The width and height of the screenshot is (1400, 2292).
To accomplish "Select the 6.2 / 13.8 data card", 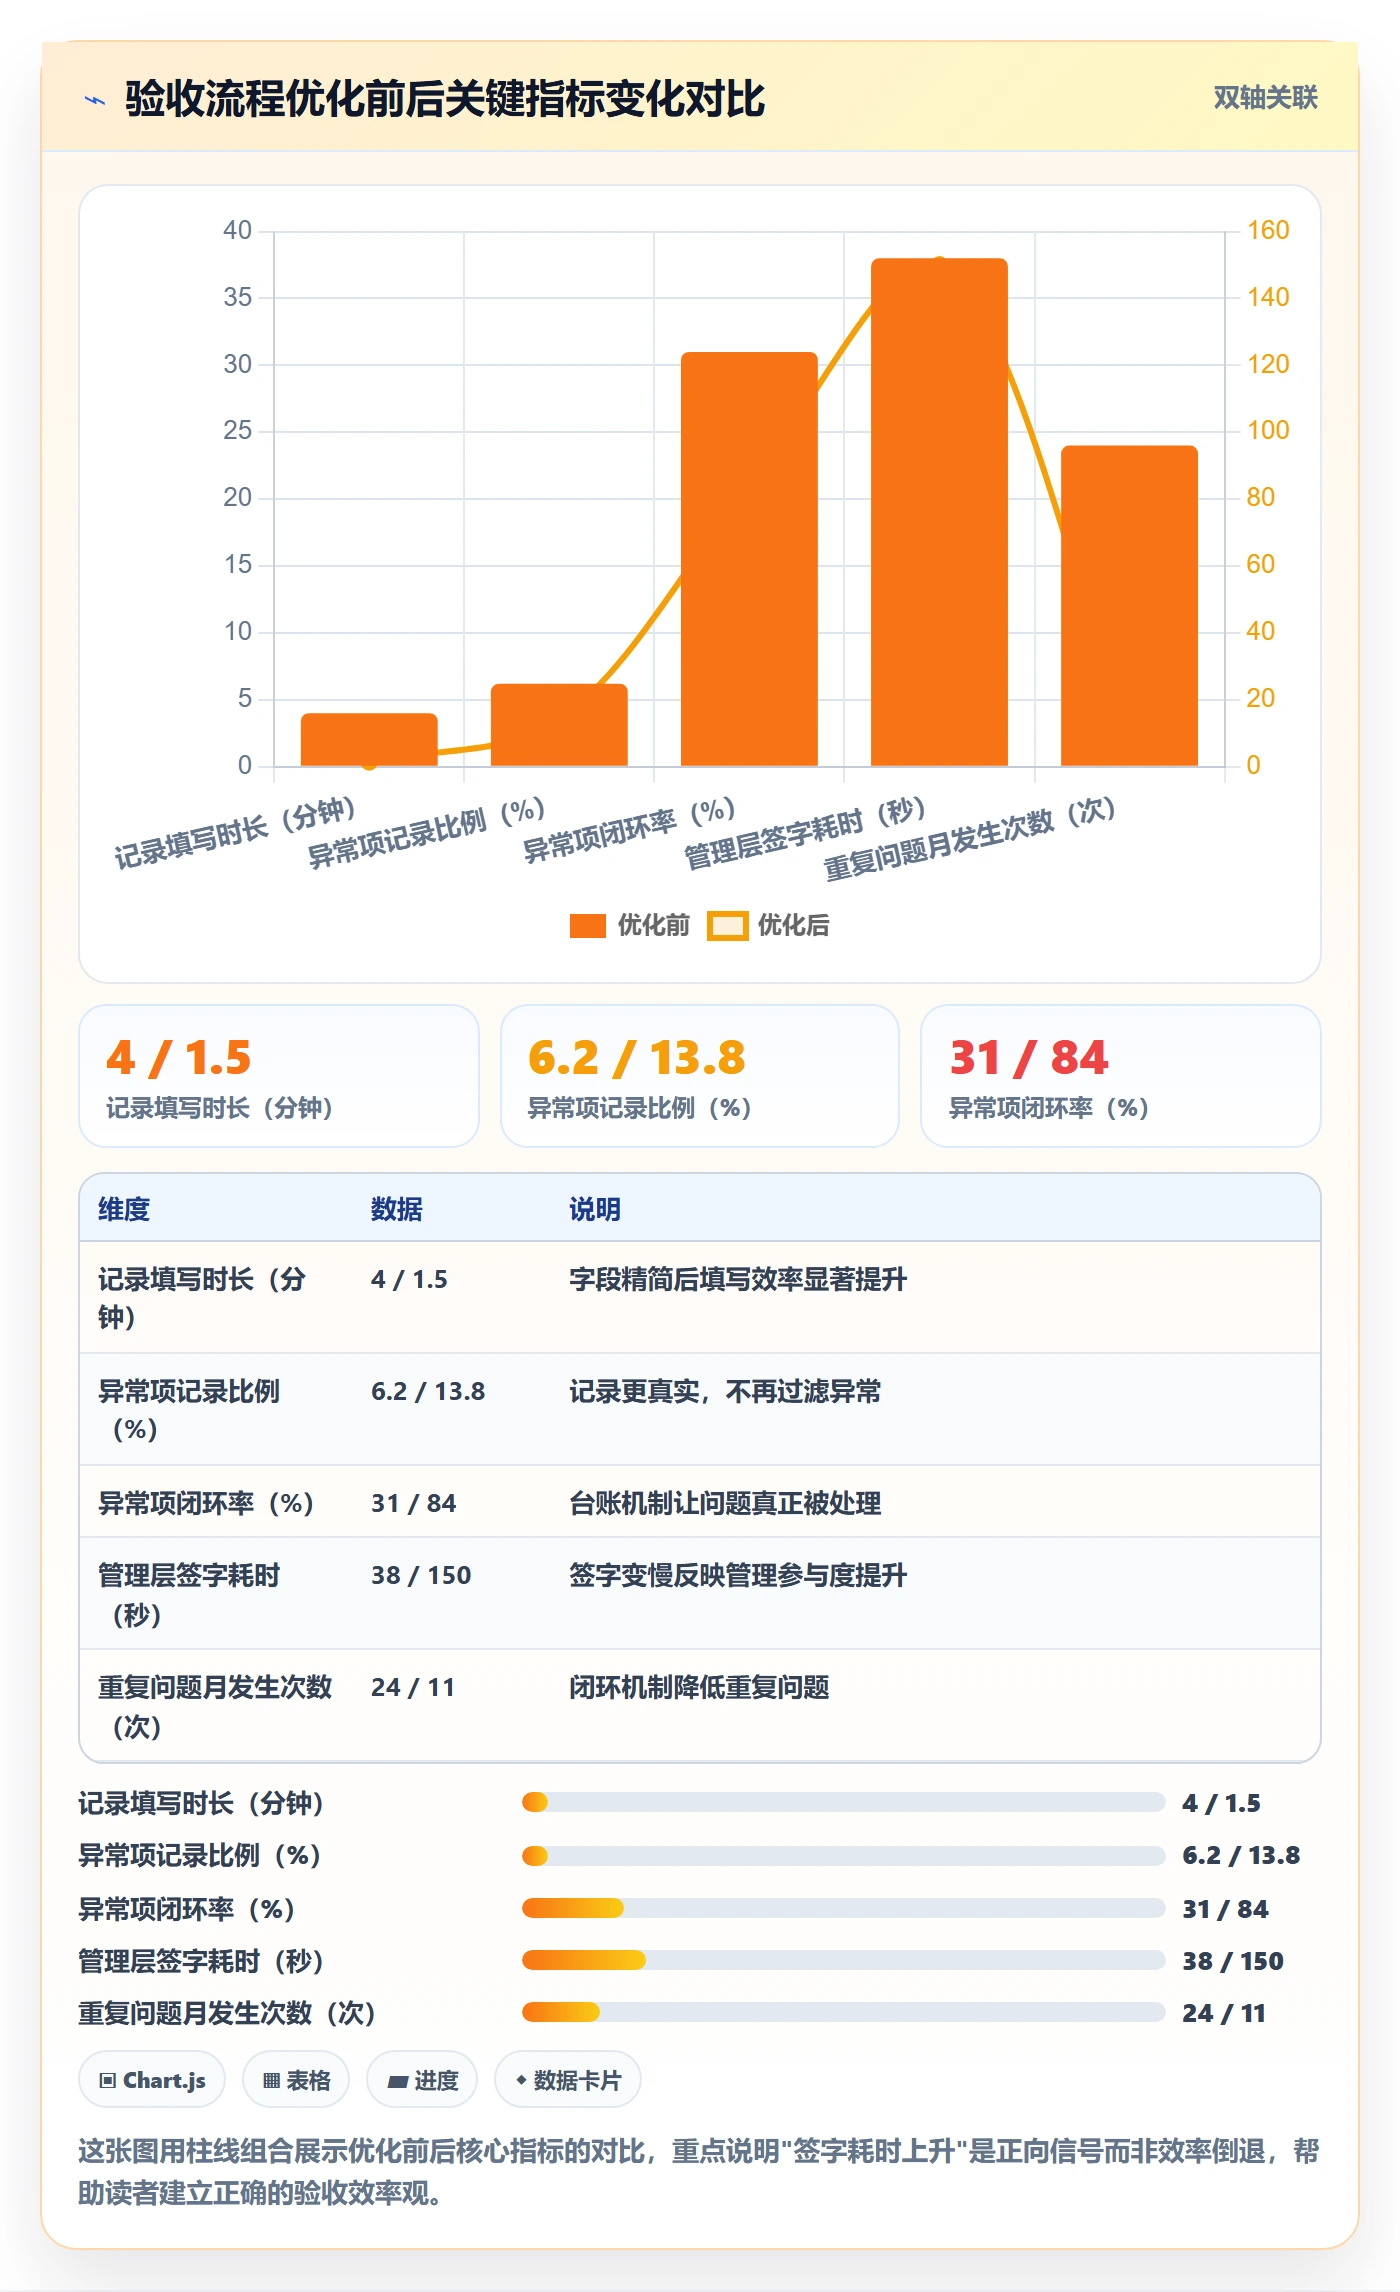I will 700,1076.
